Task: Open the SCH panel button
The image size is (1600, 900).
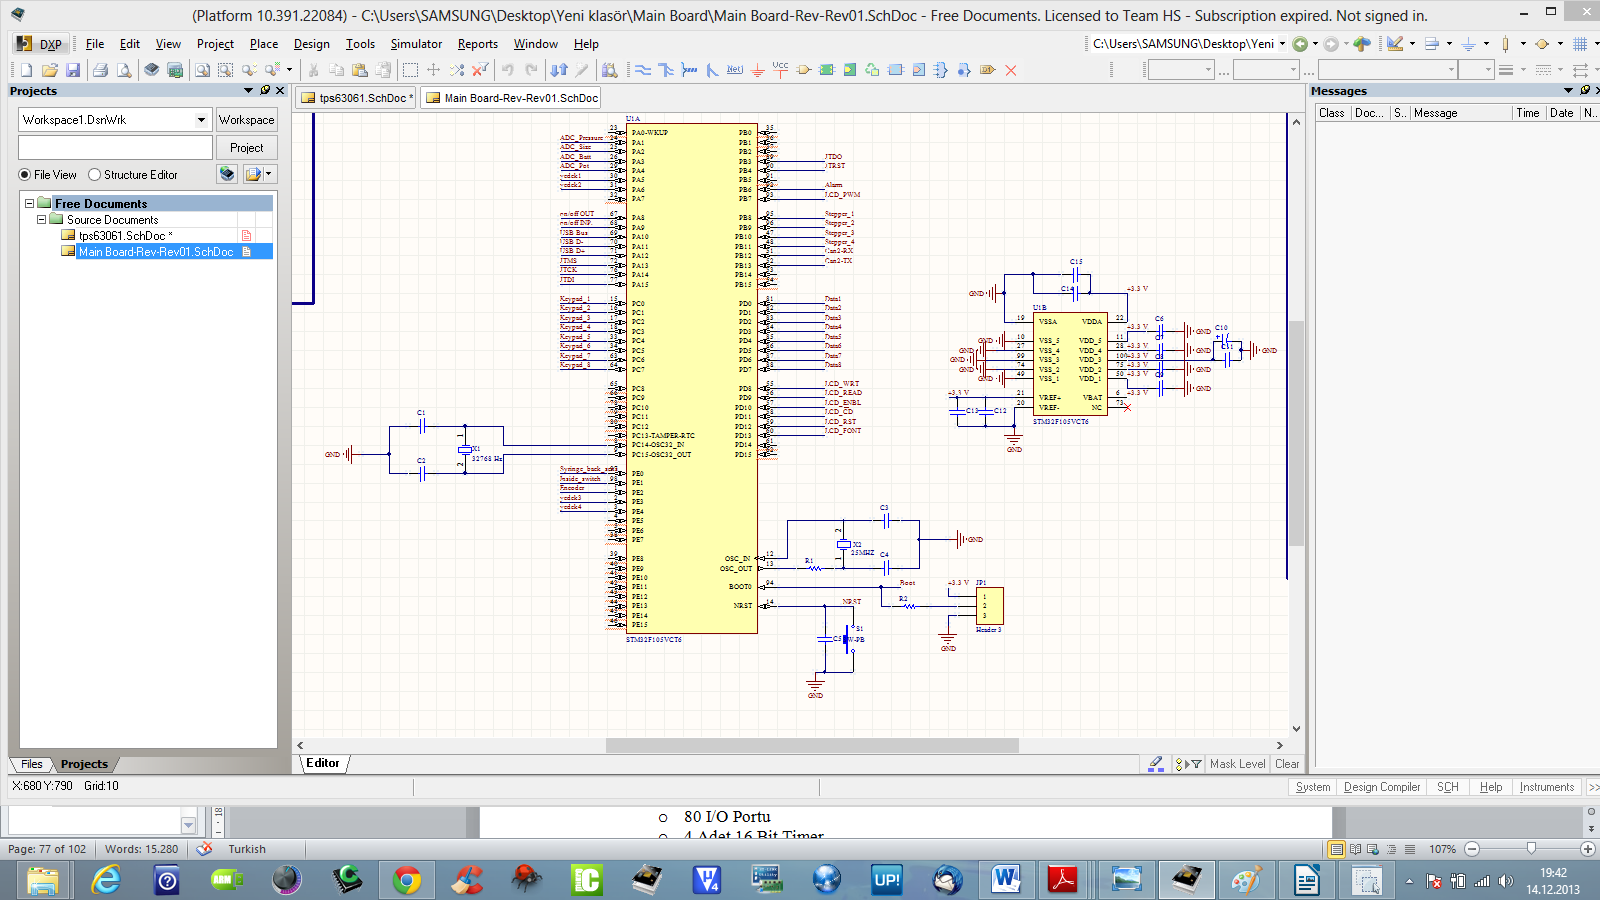Action: tap(1448, 787)
